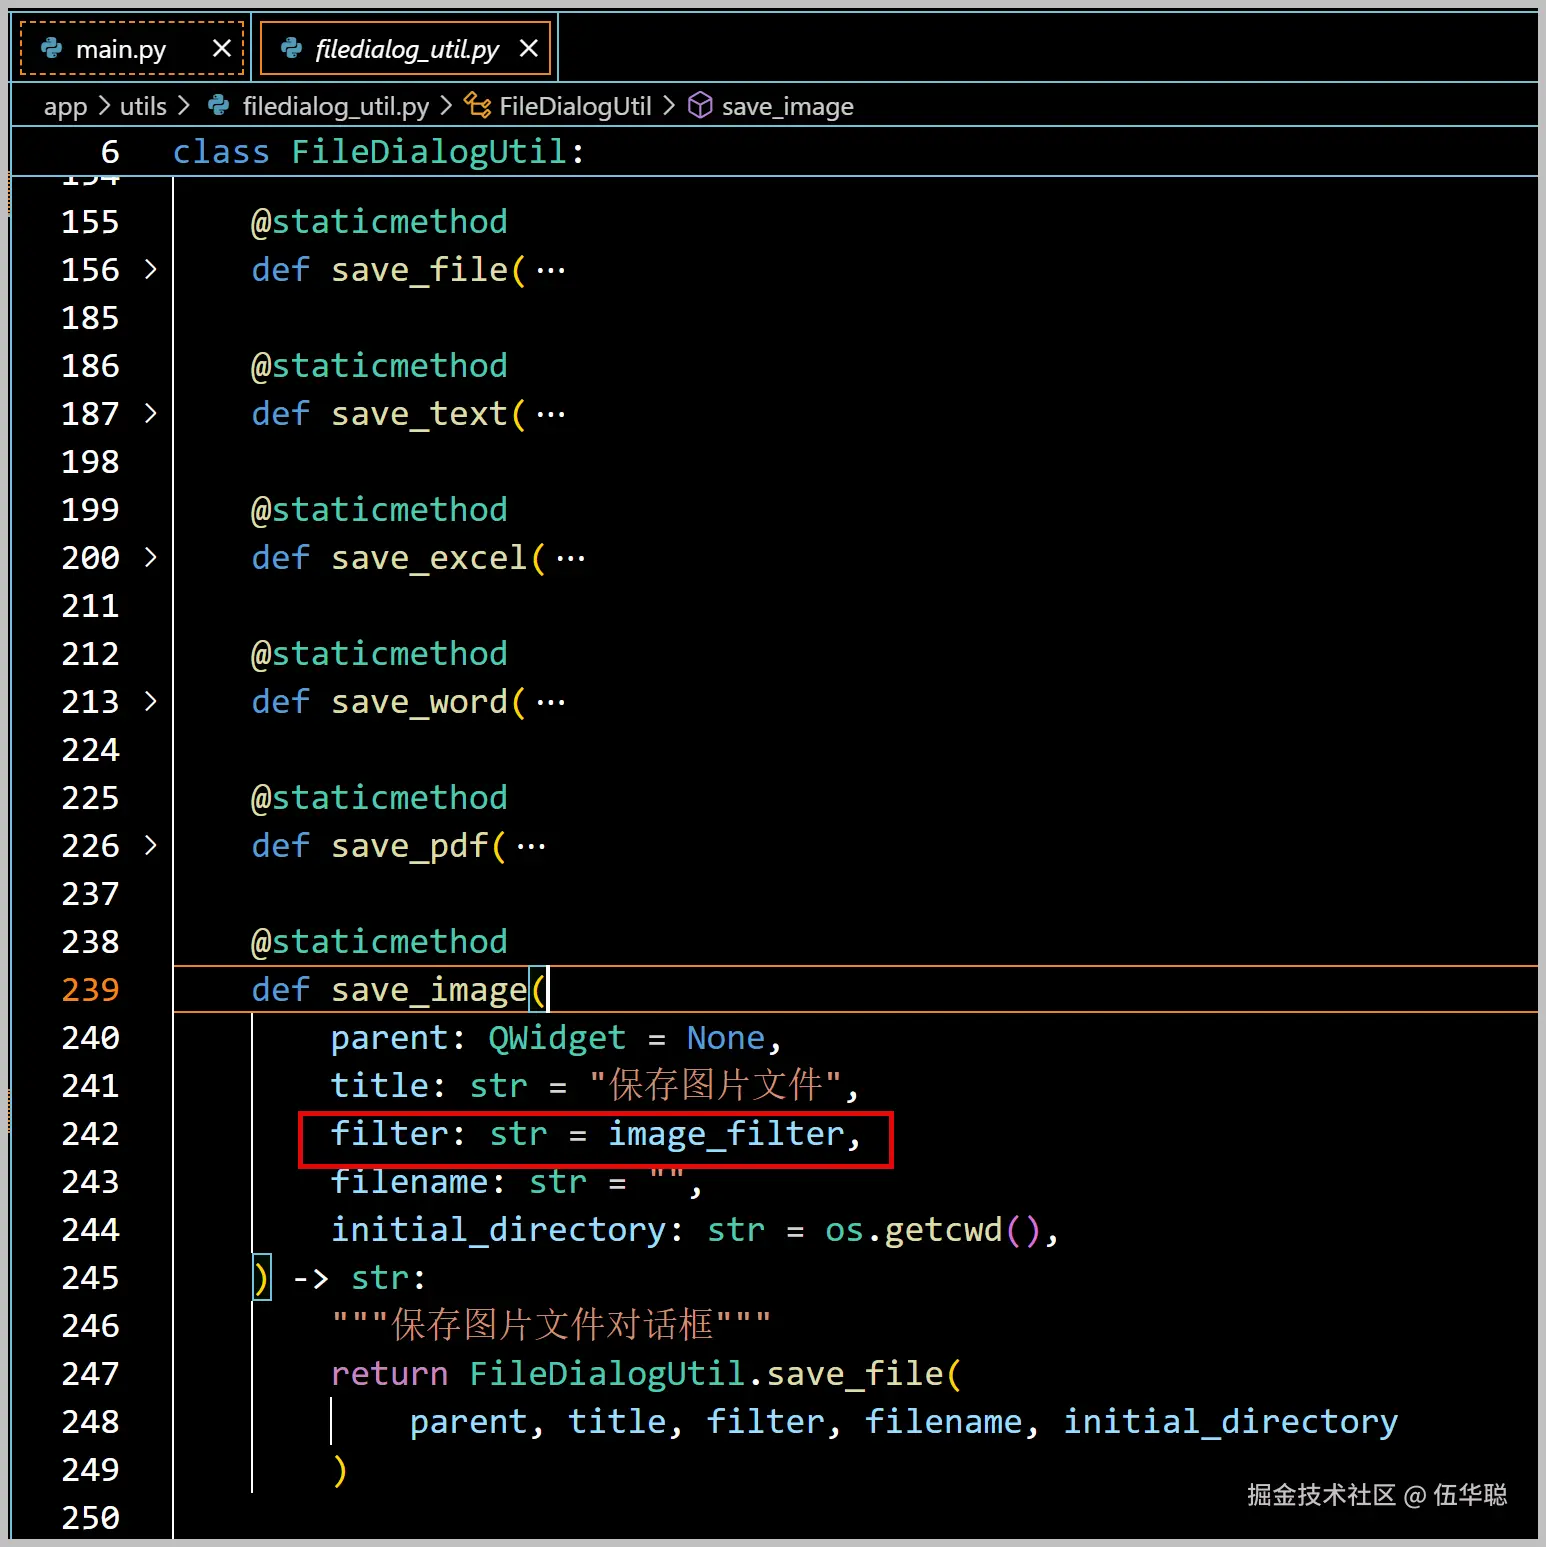Screen dimensions: 1546x1547
Task: Click the ellipsis after save_pdf(
Action: [531, 847]
